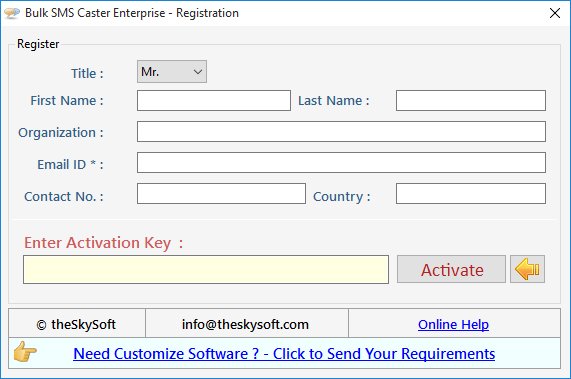
Task: Open the Online Help link
Action: click(453, 324)
